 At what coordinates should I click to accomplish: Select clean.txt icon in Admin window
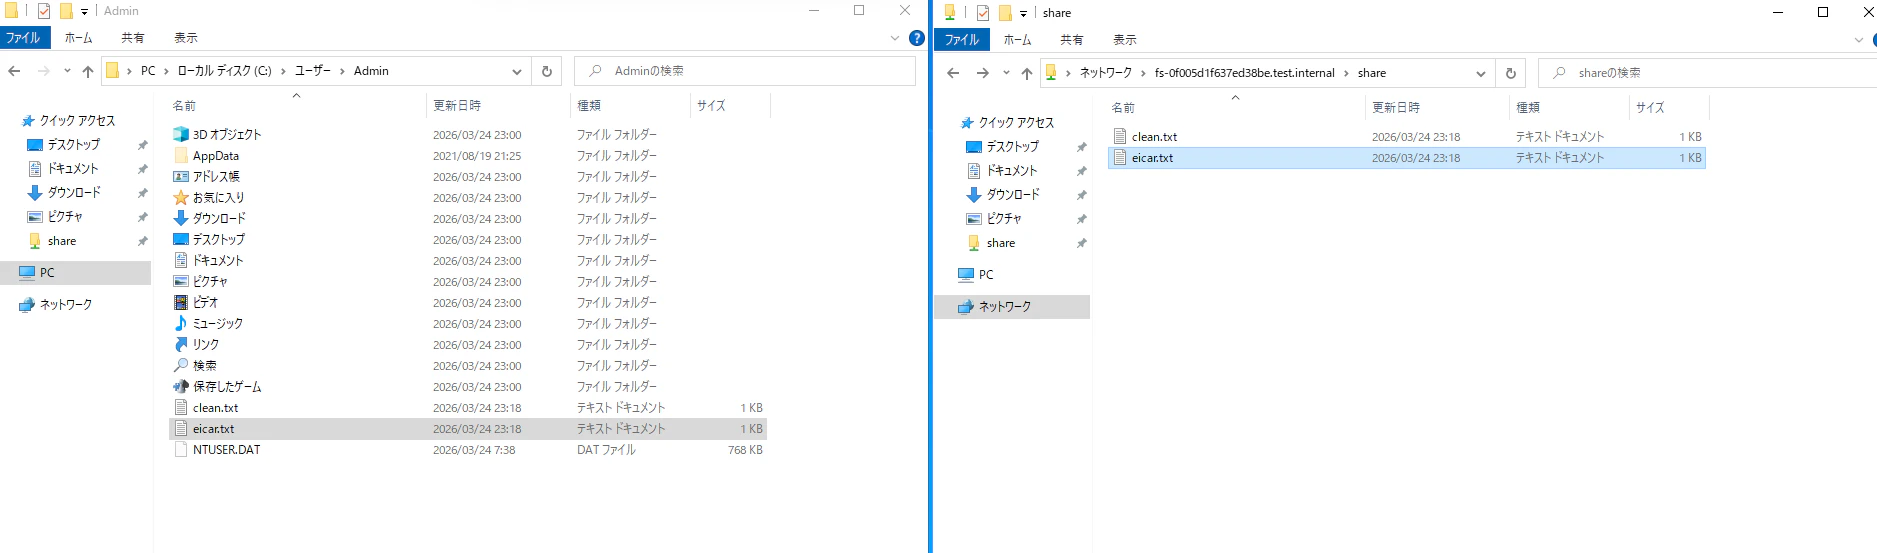[x=181, y=407]
